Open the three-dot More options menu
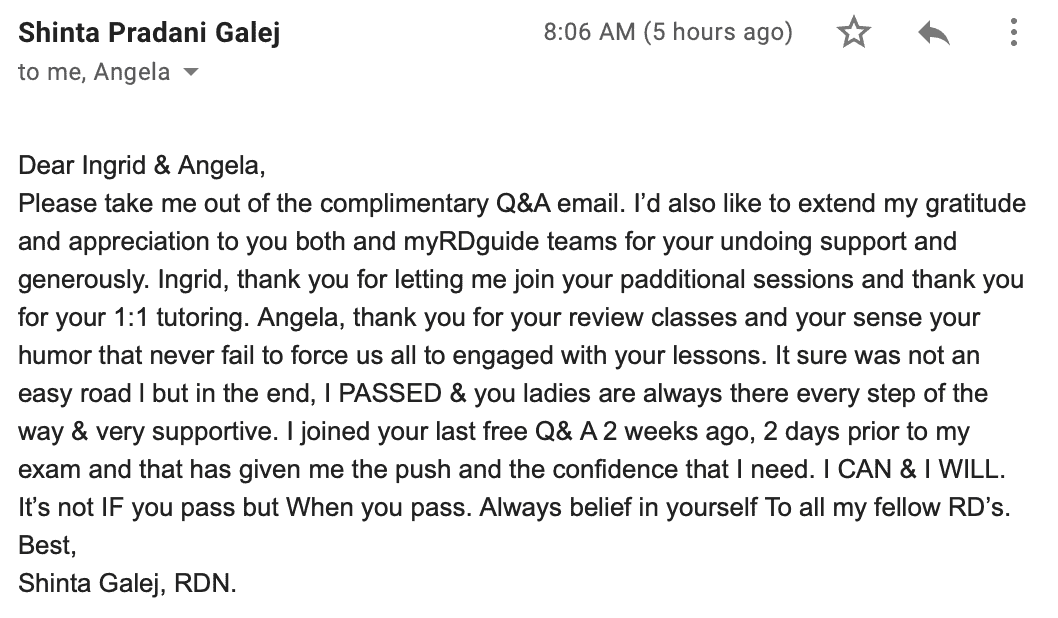Image resolution: width=1058 pixels, height=618 pixels. pyautogui.click(x=1013, y=33)
